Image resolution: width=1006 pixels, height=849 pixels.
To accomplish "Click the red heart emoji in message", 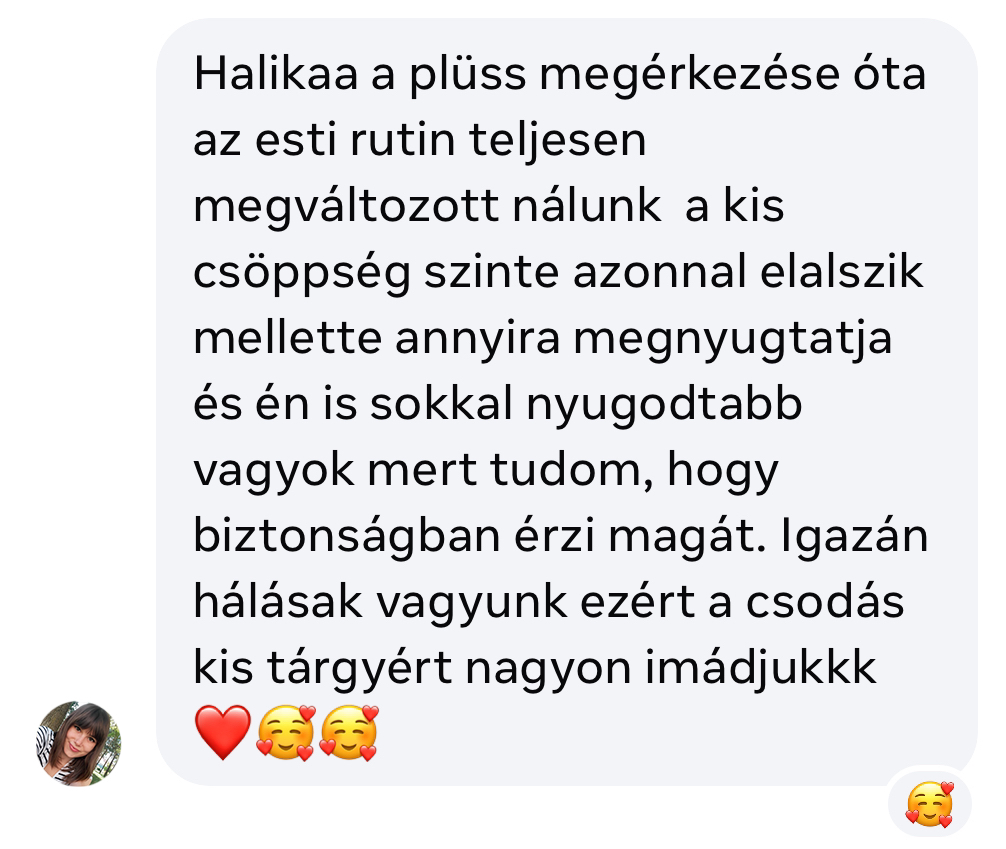I will (x=223, y=732).
